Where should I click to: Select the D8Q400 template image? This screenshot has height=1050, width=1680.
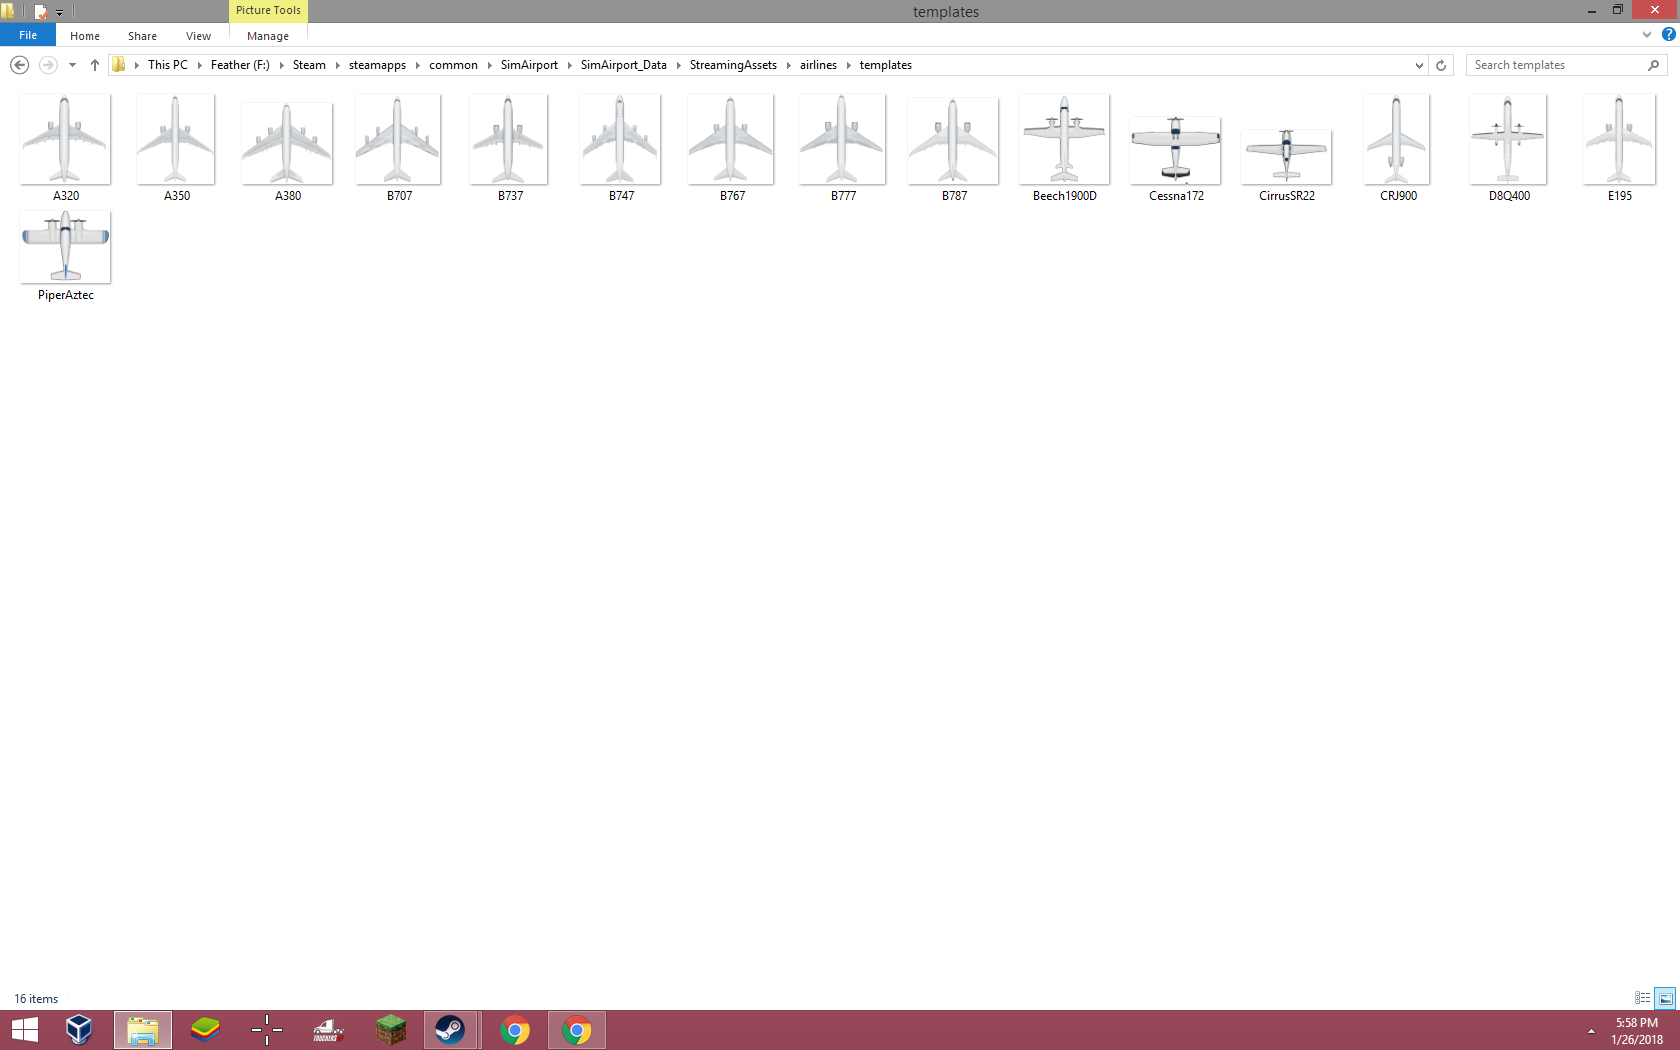click(1508, 140)
